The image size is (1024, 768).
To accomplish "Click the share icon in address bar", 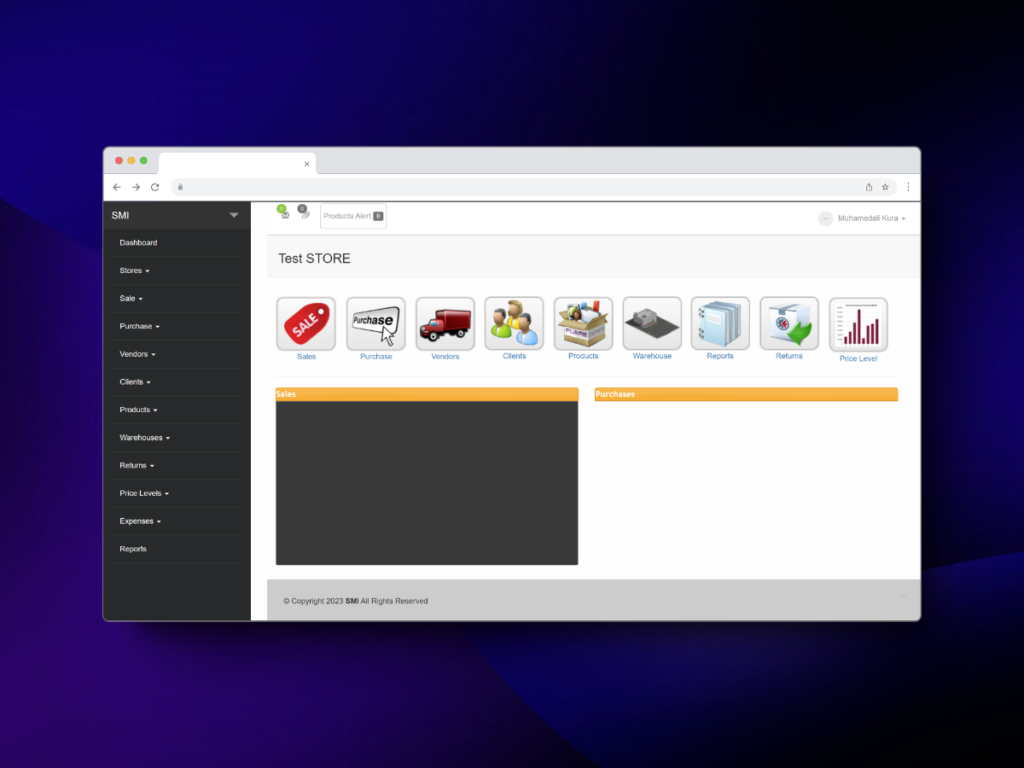I will 869,187.
